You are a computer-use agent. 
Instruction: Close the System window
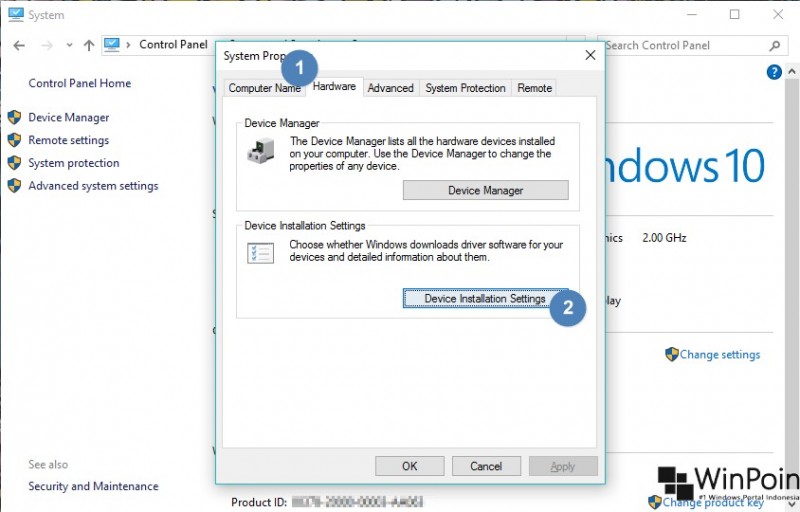(x=778, y=15)
